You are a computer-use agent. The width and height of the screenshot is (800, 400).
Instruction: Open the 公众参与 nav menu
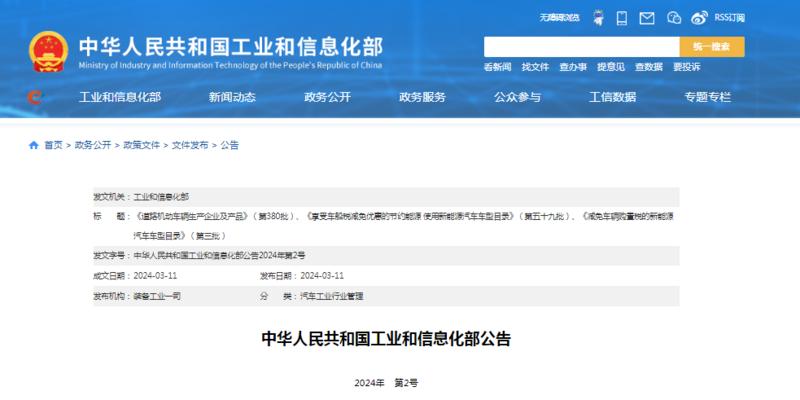point(517,97)
